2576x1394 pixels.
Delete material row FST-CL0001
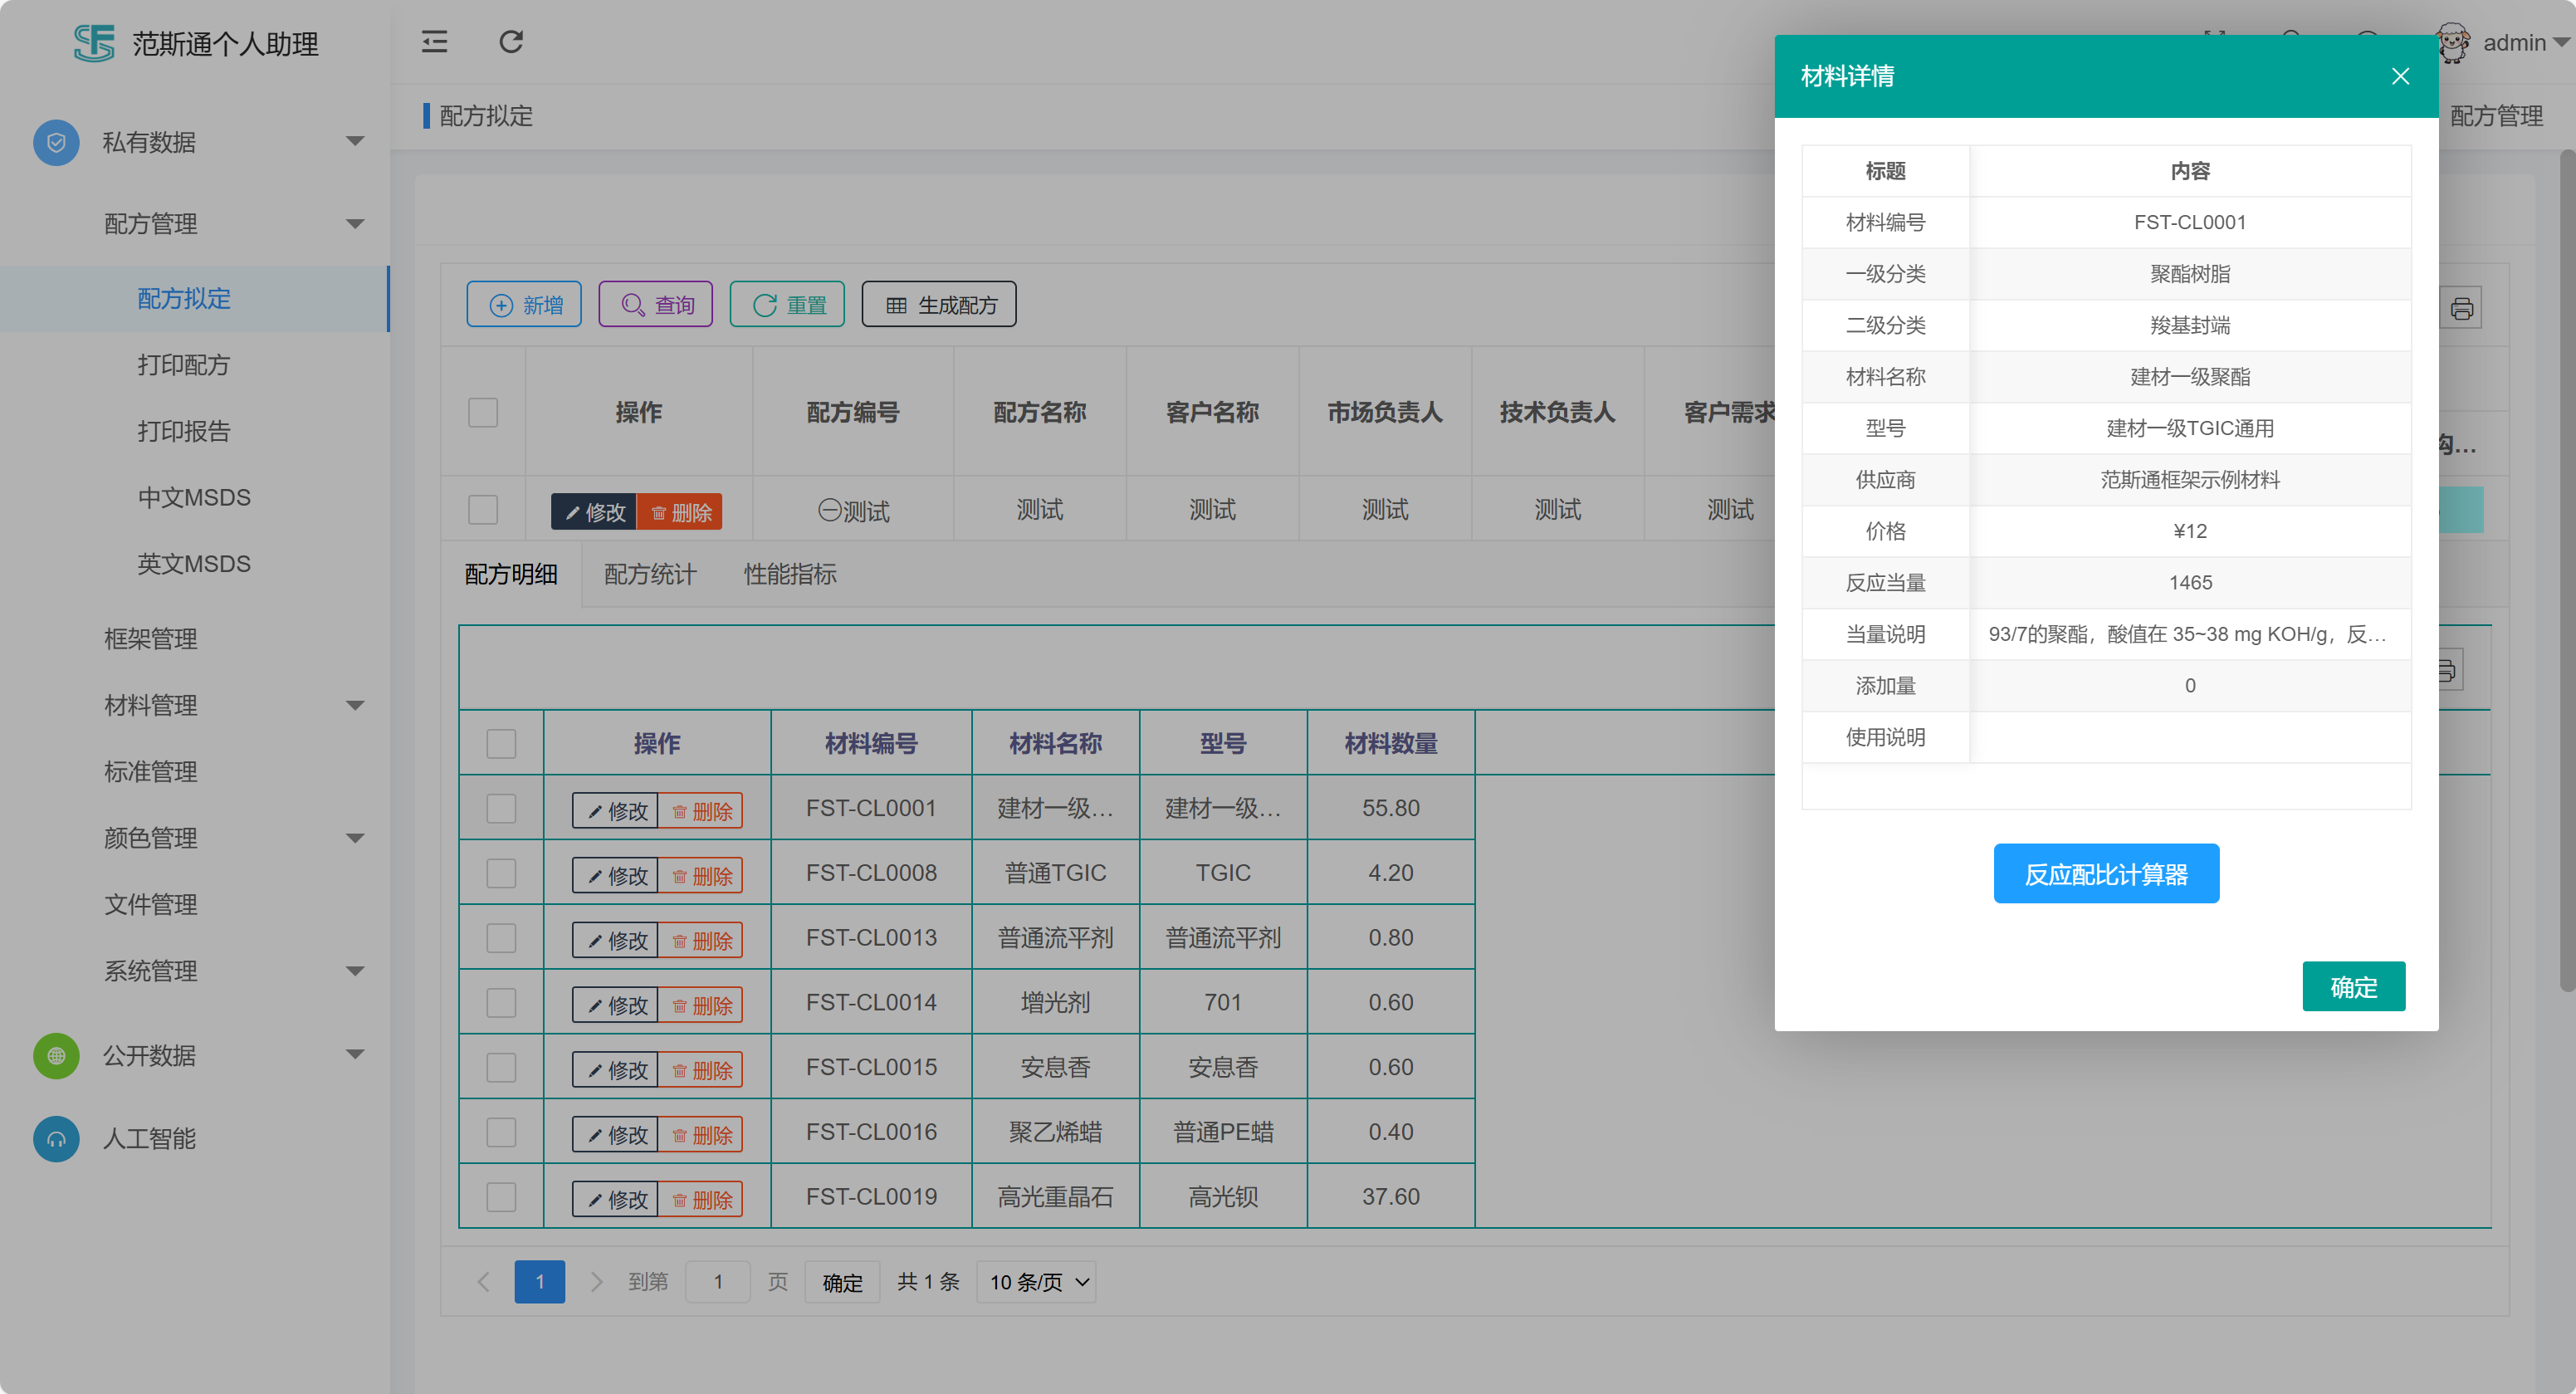(701, 811)
